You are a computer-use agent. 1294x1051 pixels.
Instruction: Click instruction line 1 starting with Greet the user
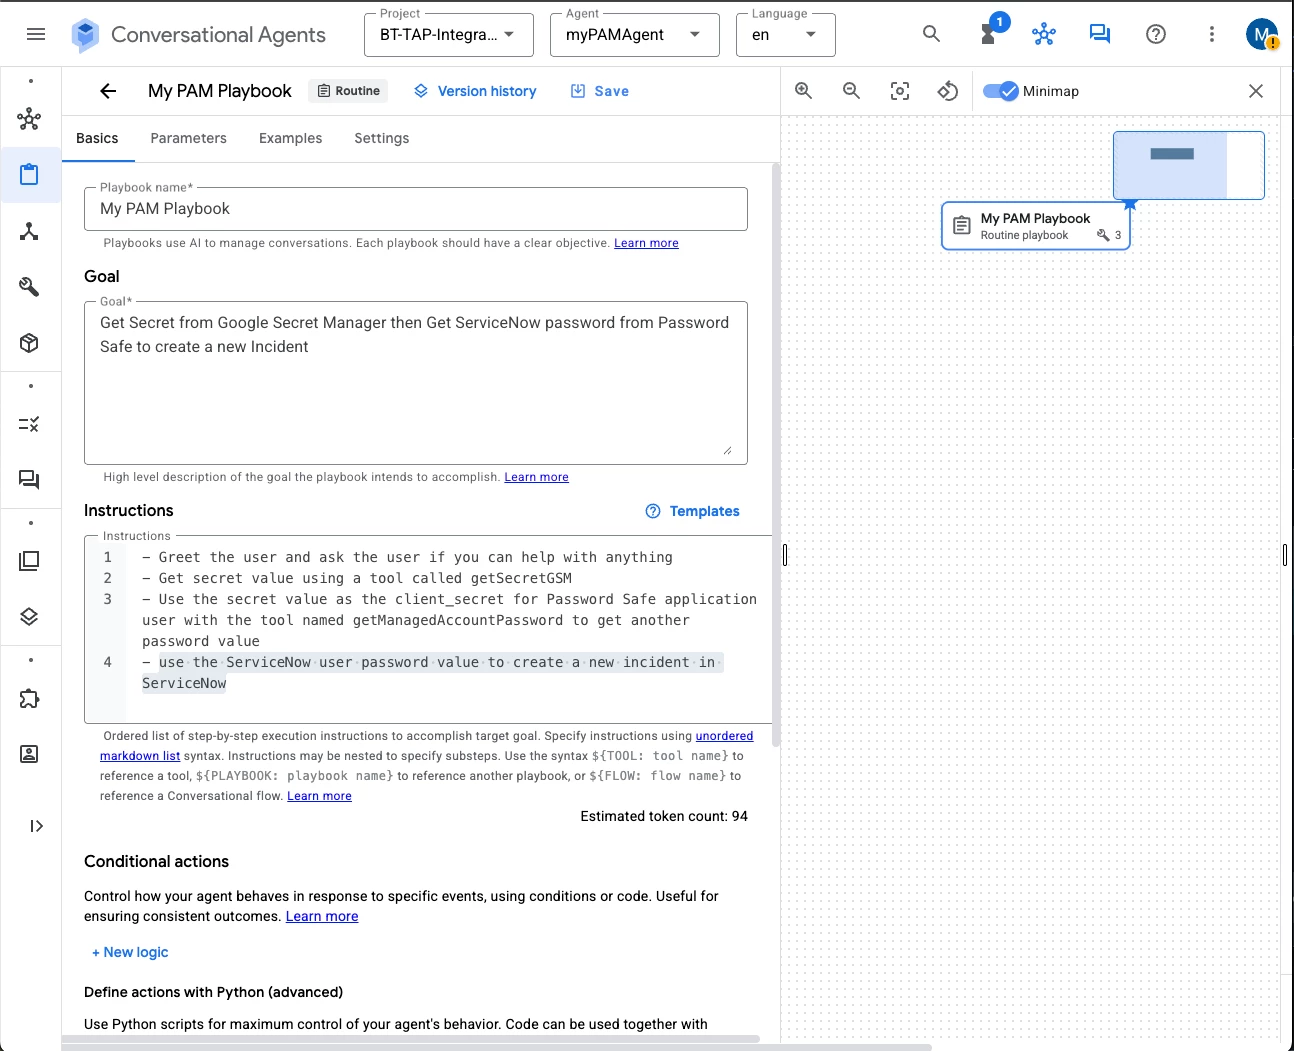[x=407, y=557]
